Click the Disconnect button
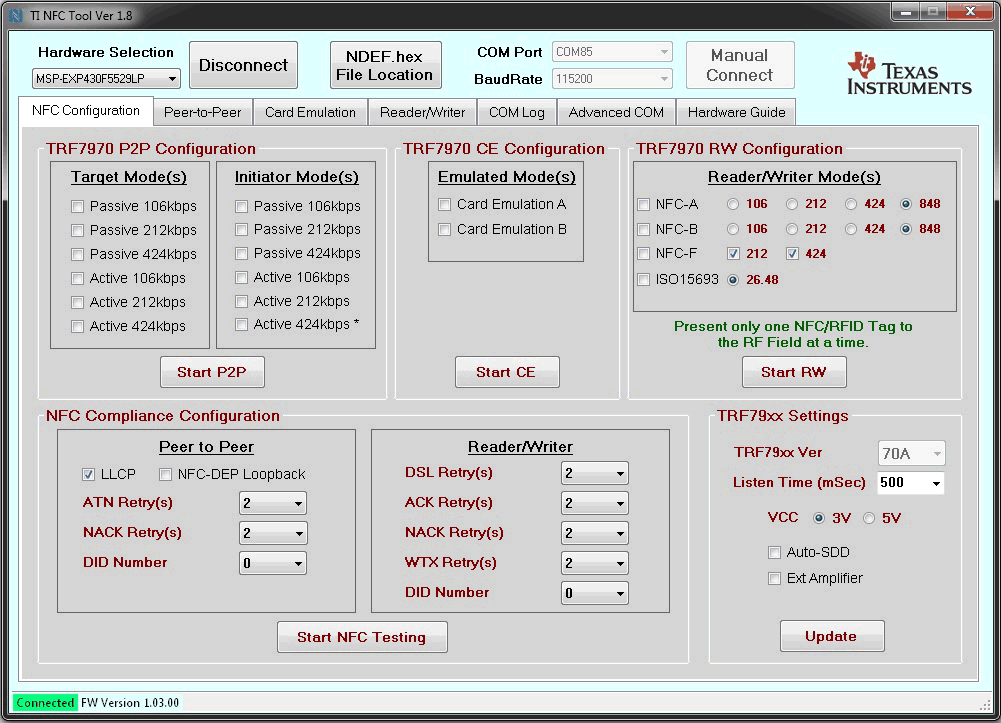1001x723 pixels. pyautogui.click(x=243, y=64)
